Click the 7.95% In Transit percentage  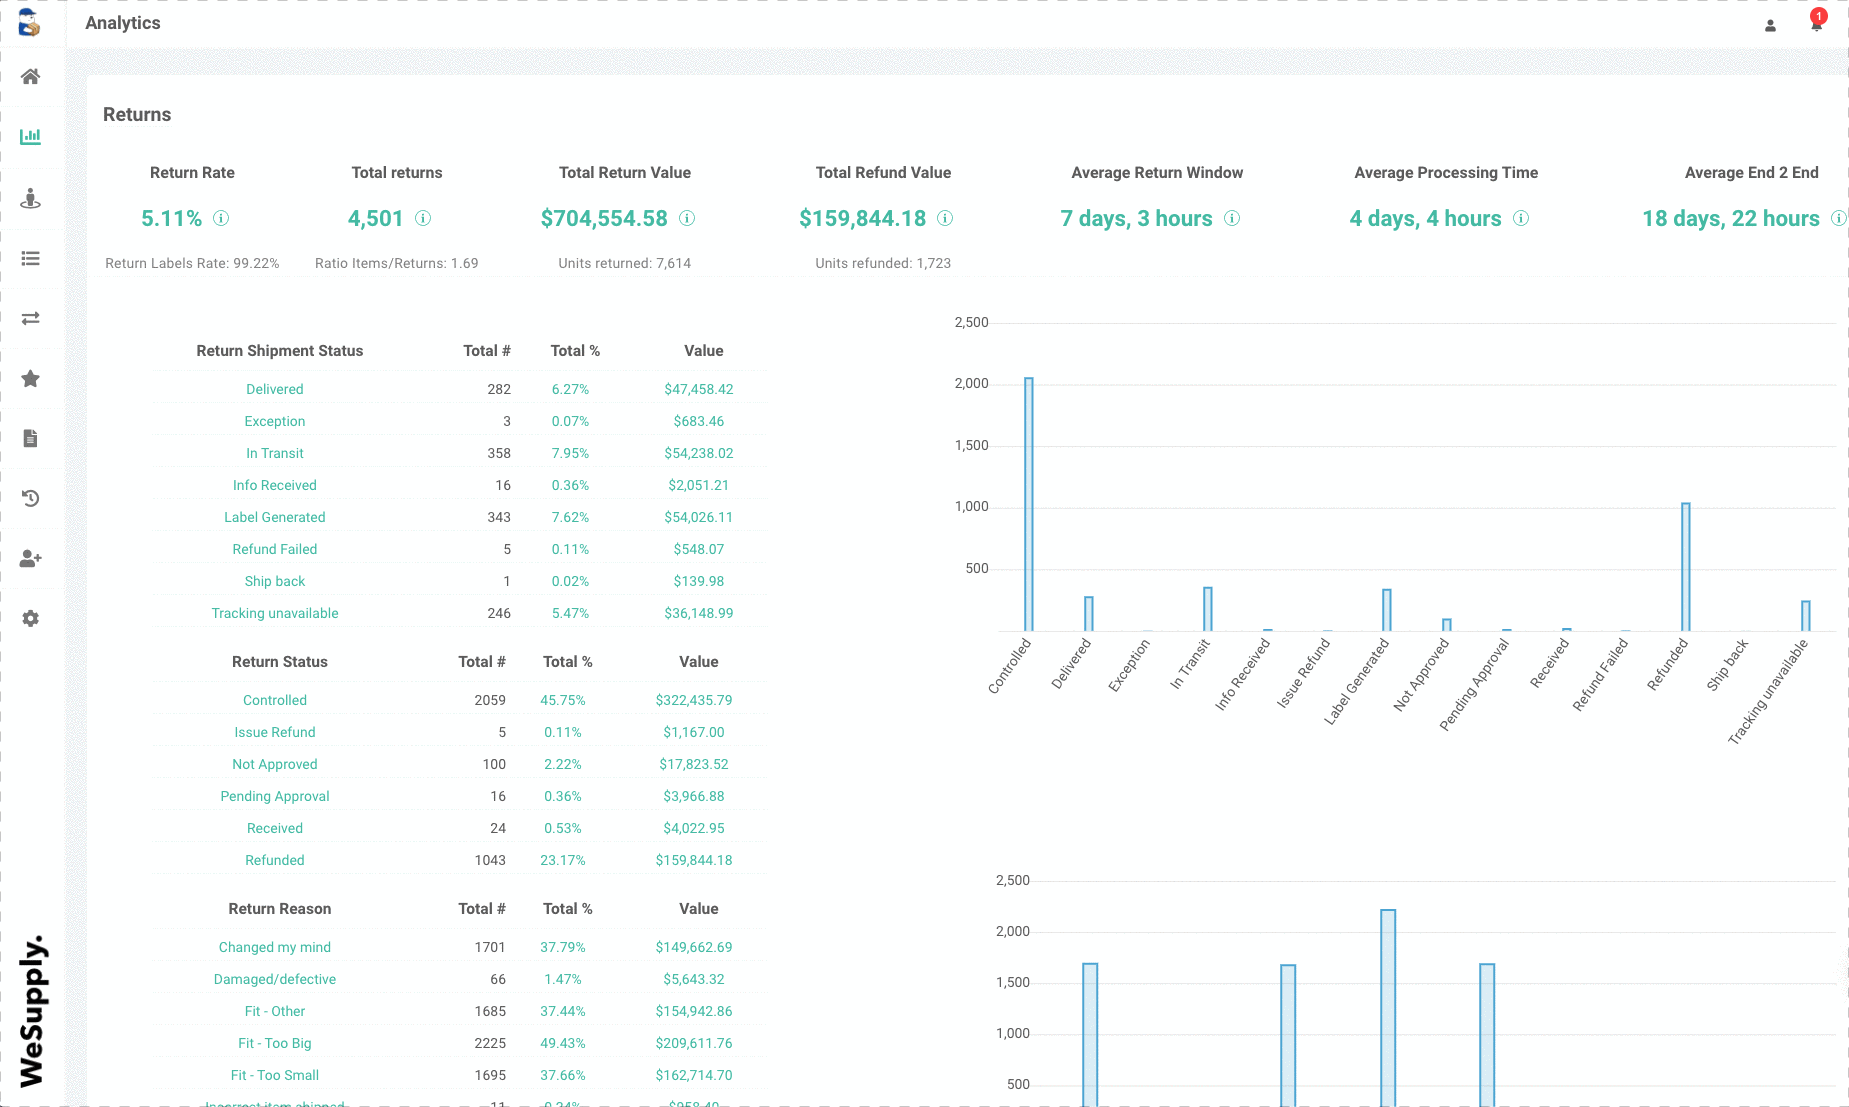(571, 453)
